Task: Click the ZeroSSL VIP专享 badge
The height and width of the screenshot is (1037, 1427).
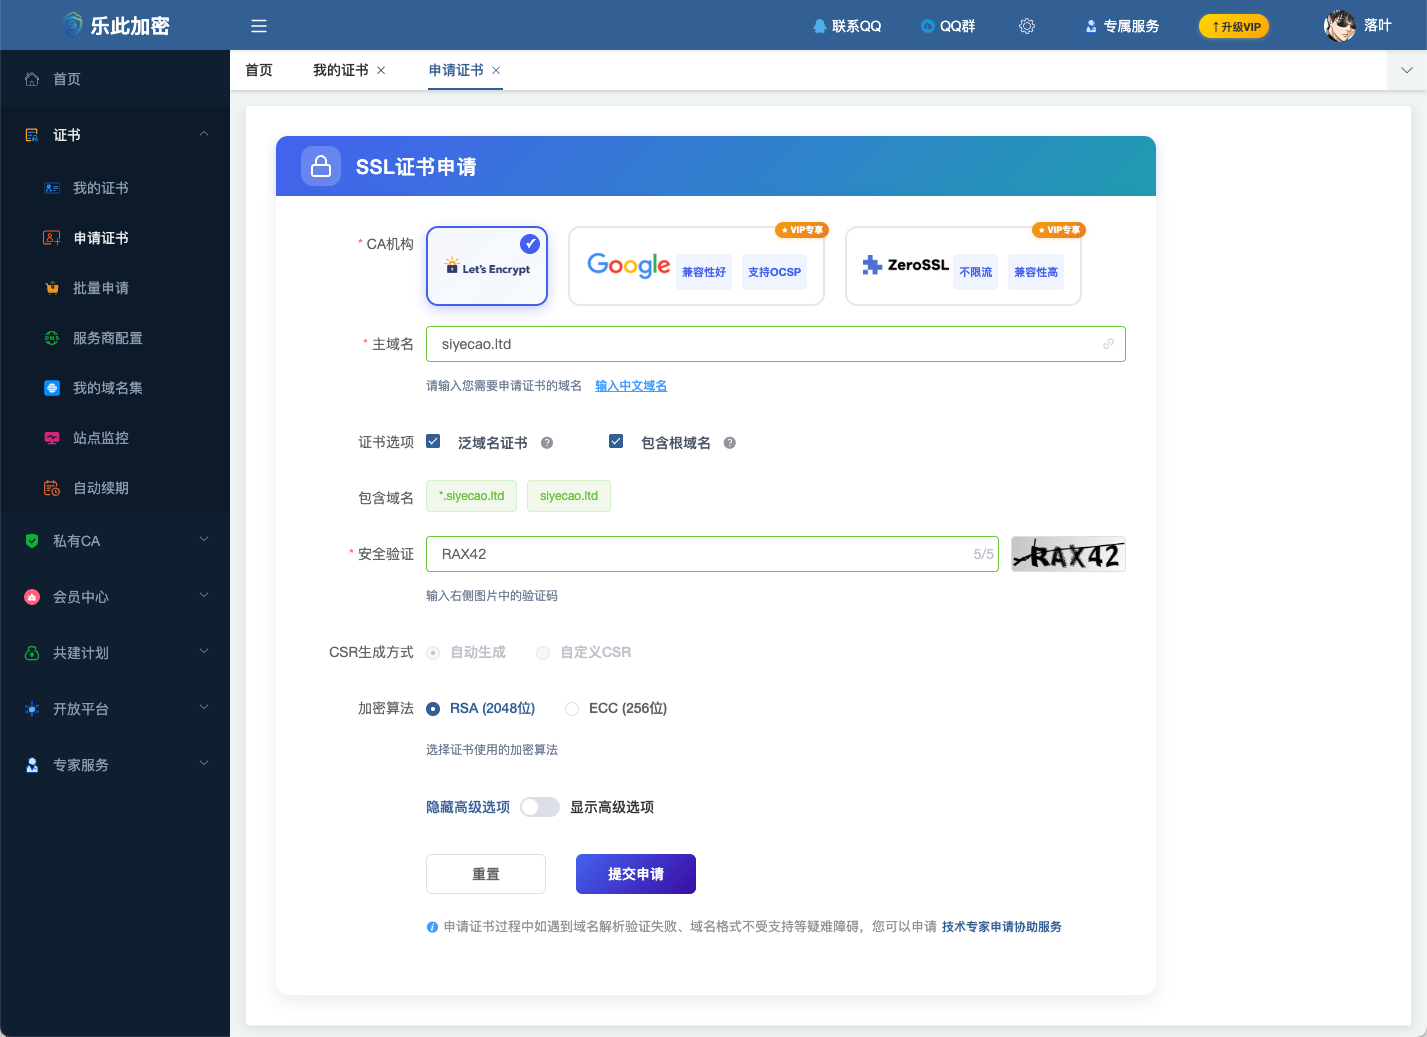Action: (1059, 230)
